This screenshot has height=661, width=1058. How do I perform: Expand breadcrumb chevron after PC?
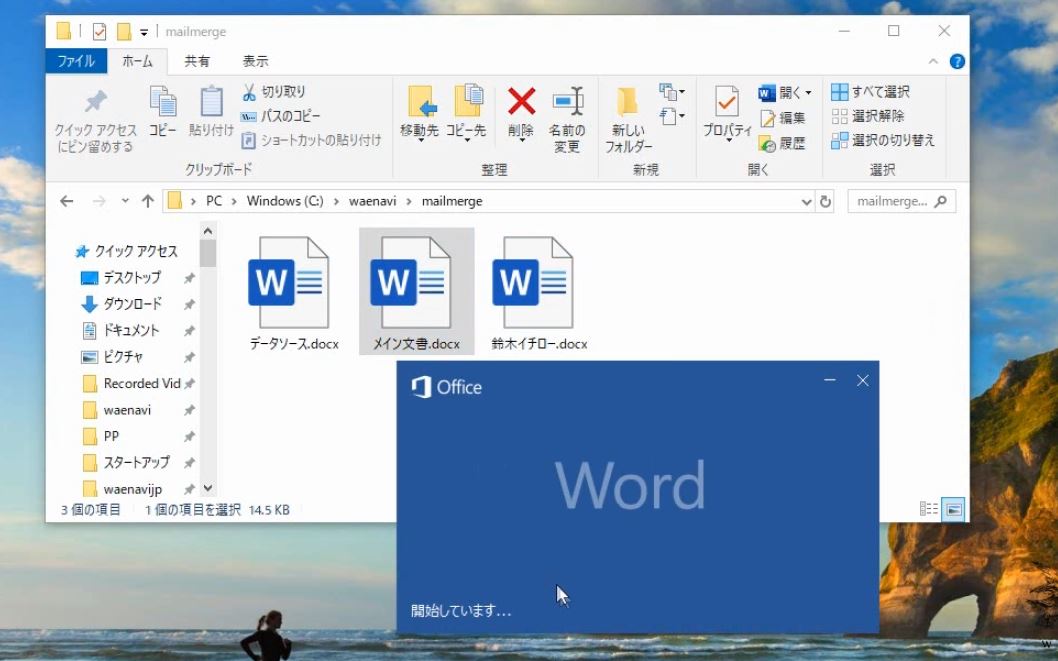tap(234, 201)
